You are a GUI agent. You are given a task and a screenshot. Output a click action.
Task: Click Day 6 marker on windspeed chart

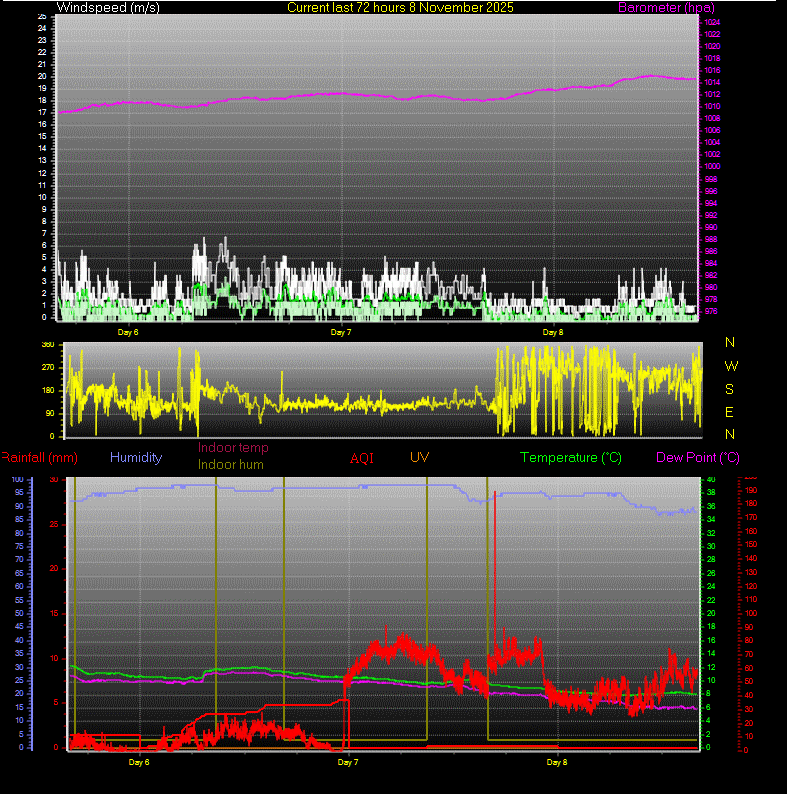coord(128,331)
